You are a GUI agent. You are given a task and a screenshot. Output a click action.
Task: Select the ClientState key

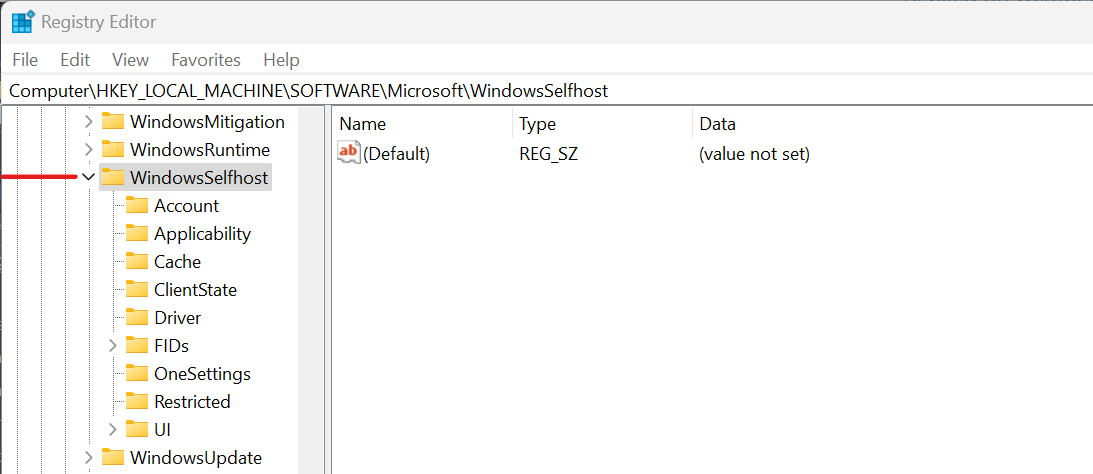pyautogui.click(x=195, y=289)
